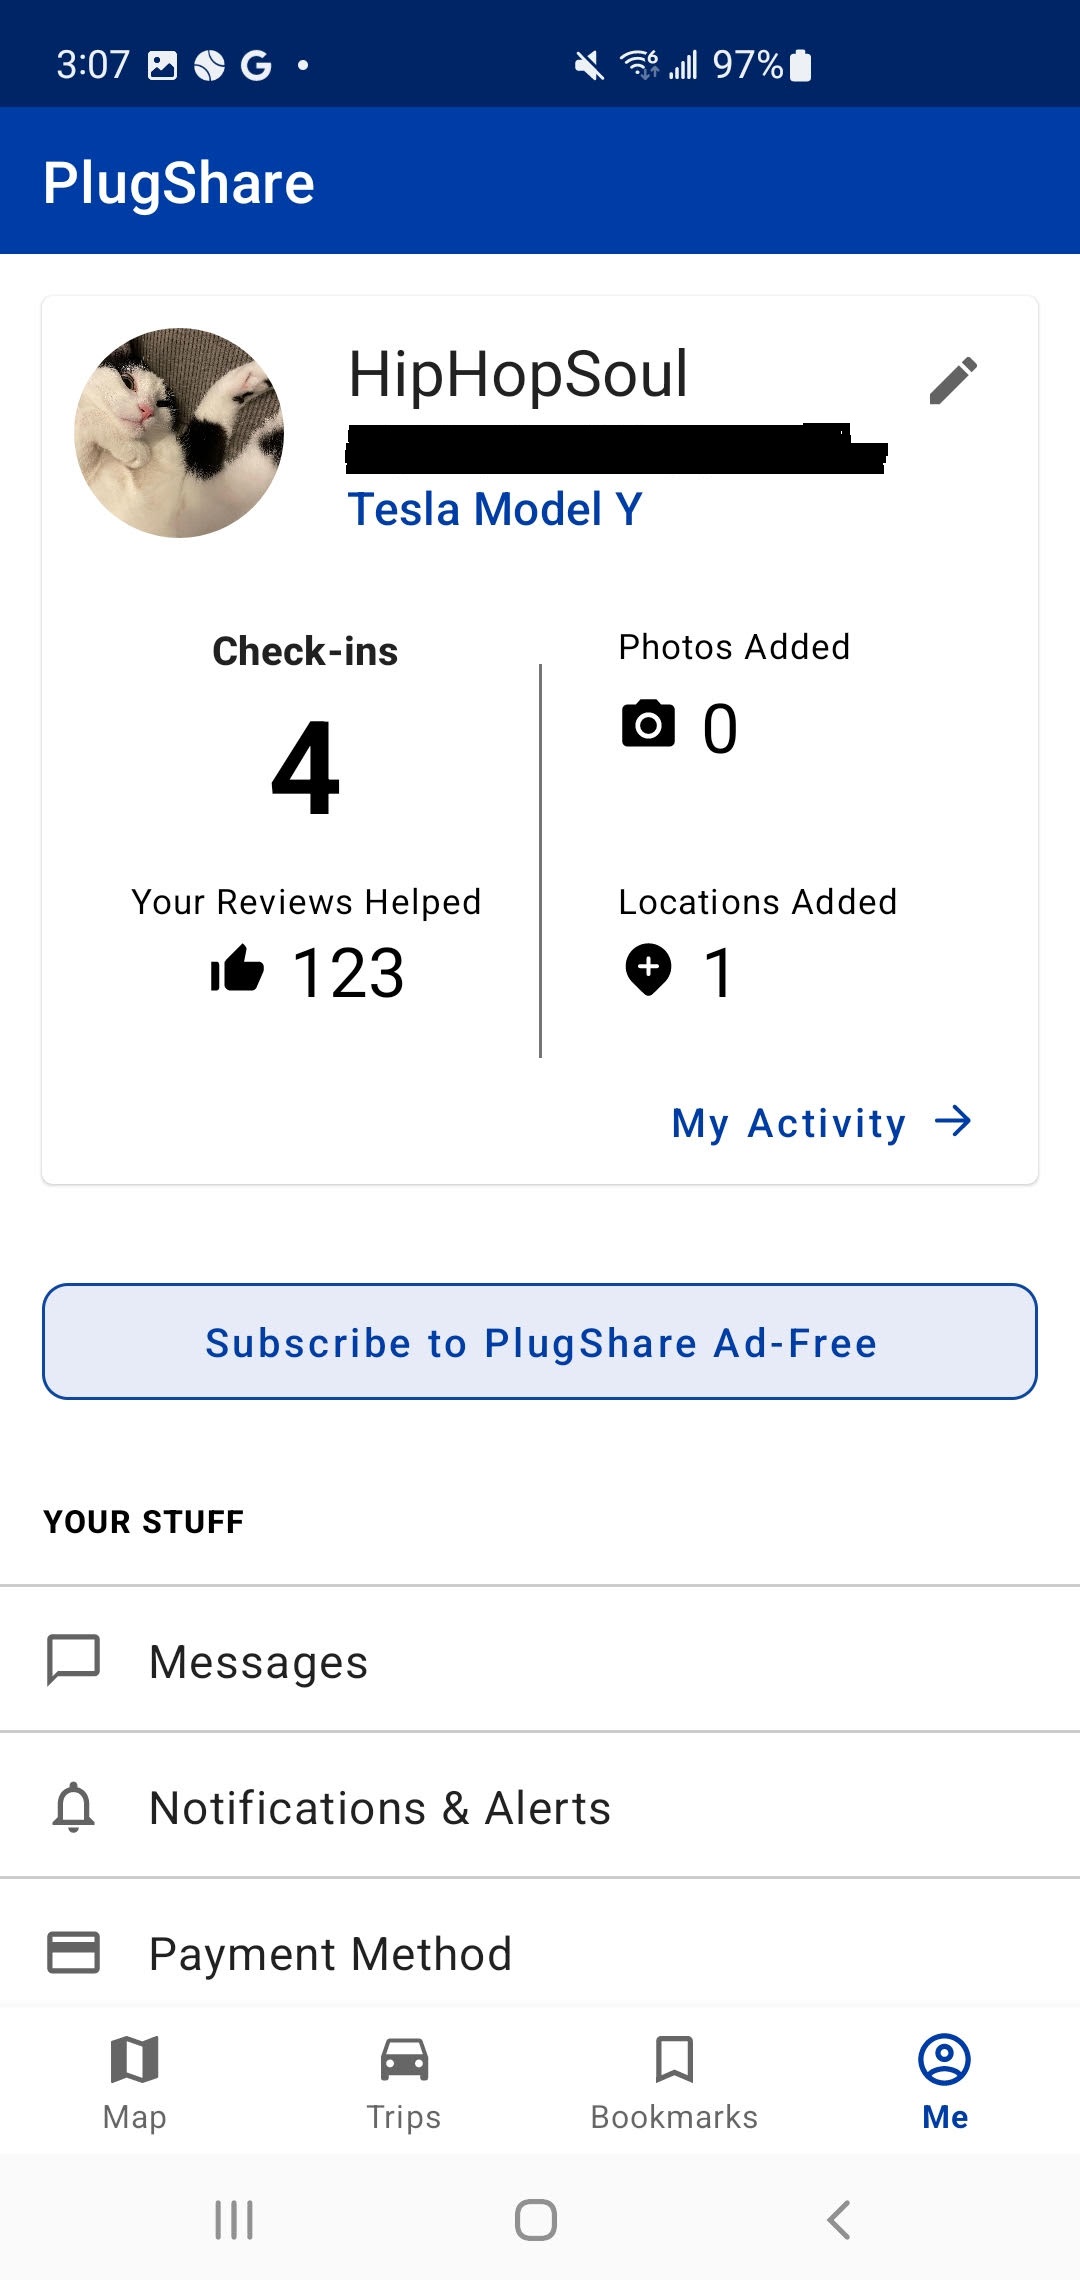This screenshot has width=1080, height=2280.
Task: Tap the credit card icon
Action: tap(74, 1952)
